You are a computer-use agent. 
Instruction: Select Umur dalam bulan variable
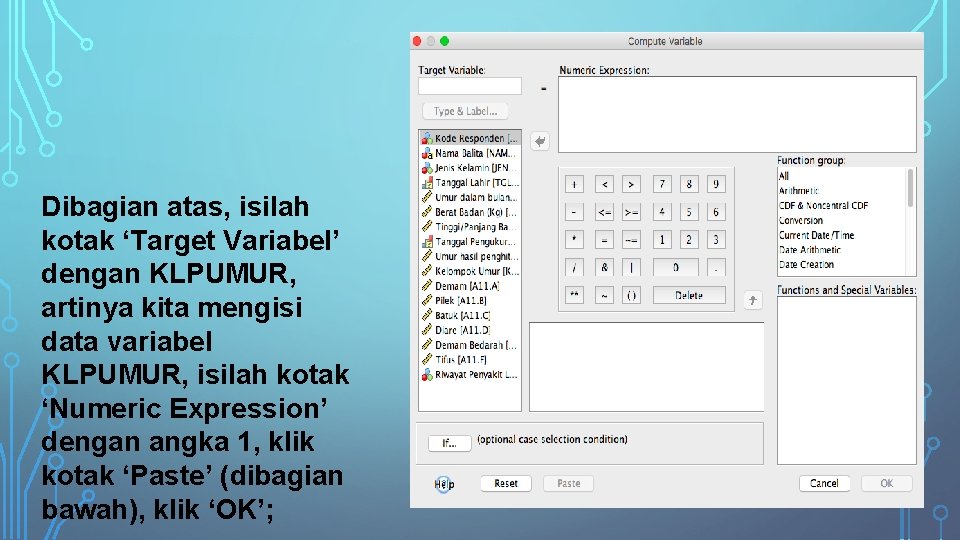pyautogui.click(x=470, y=197)
